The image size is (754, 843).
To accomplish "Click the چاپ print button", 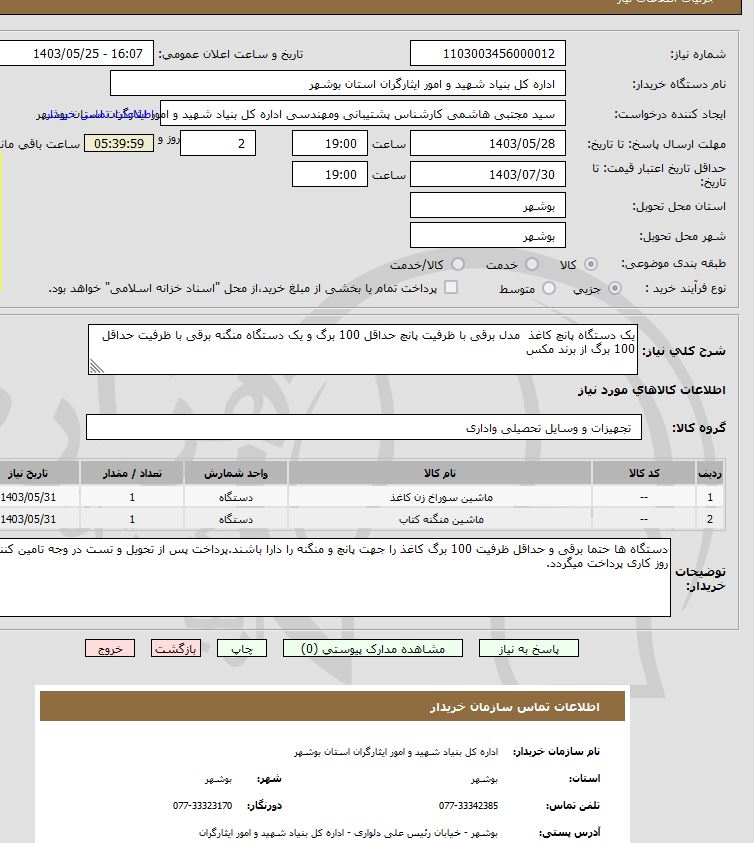I will click(242, 648).
